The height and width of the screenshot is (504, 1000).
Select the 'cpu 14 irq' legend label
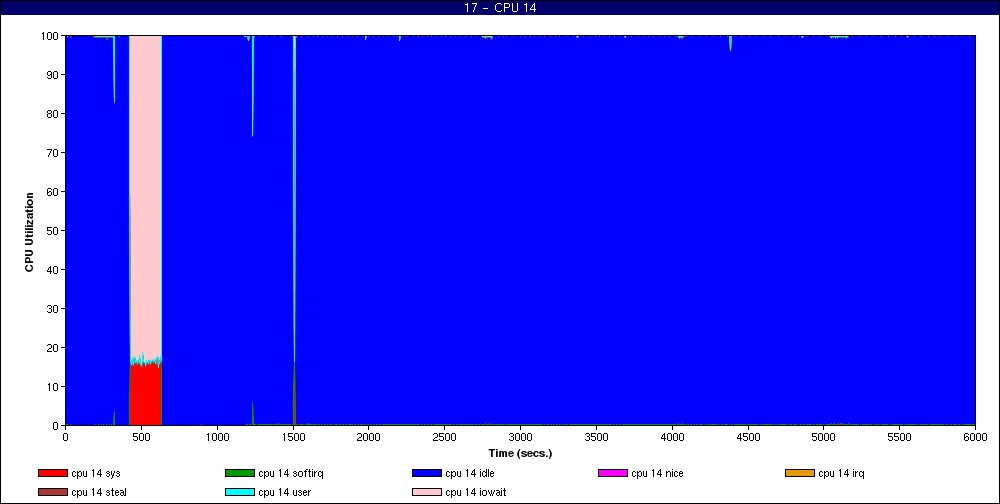click(x=841, y=473)
